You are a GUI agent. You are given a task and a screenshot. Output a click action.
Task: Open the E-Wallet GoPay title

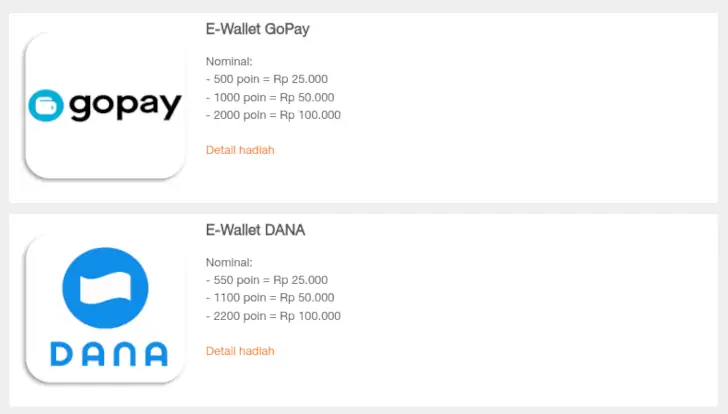pyautogui.click(x=257, y=29)
